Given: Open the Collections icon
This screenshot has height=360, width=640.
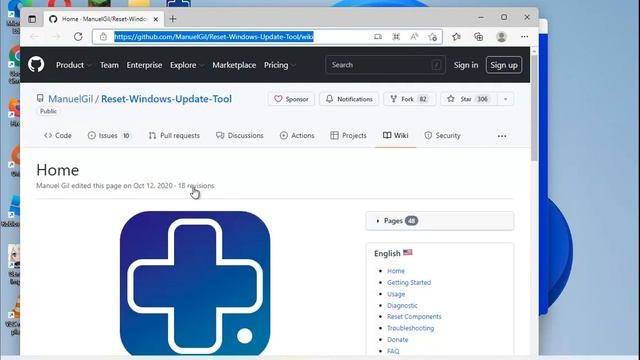Looking at the screenshot, I should [478, 37].
